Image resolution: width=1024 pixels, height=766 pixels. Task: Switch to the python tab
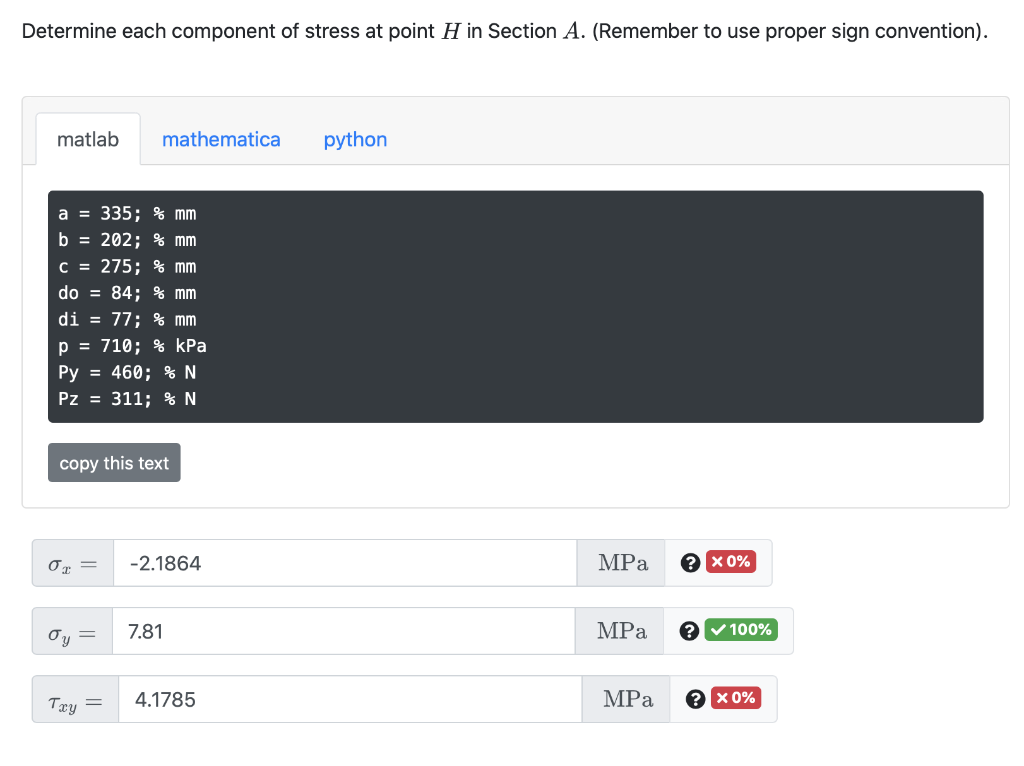[355, 139]
